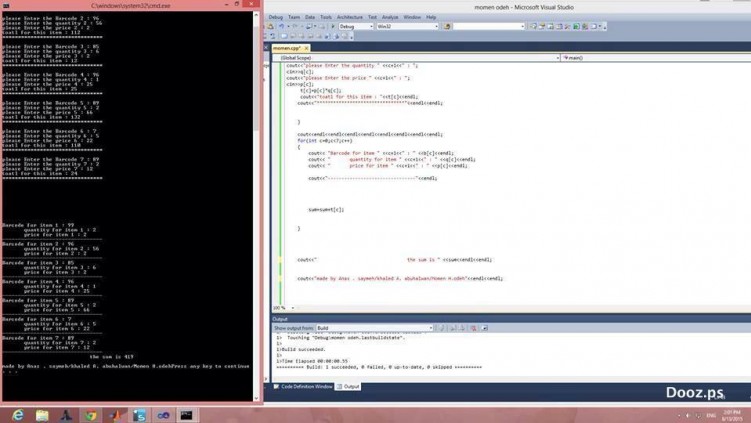This screenshot has height=423, width=751.
Task: Close the momen.cpp tab
Action: pyautogui.click(x=306, y=48)
